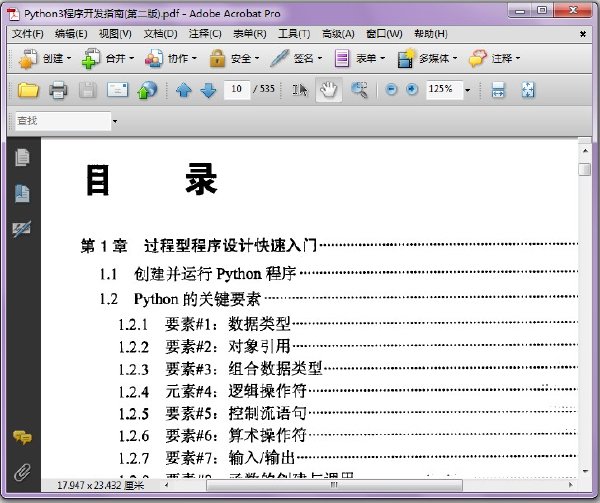Click the 第1章 过程型程序设计快速入门 heading
Screen dimensions: 600x503
199,245
